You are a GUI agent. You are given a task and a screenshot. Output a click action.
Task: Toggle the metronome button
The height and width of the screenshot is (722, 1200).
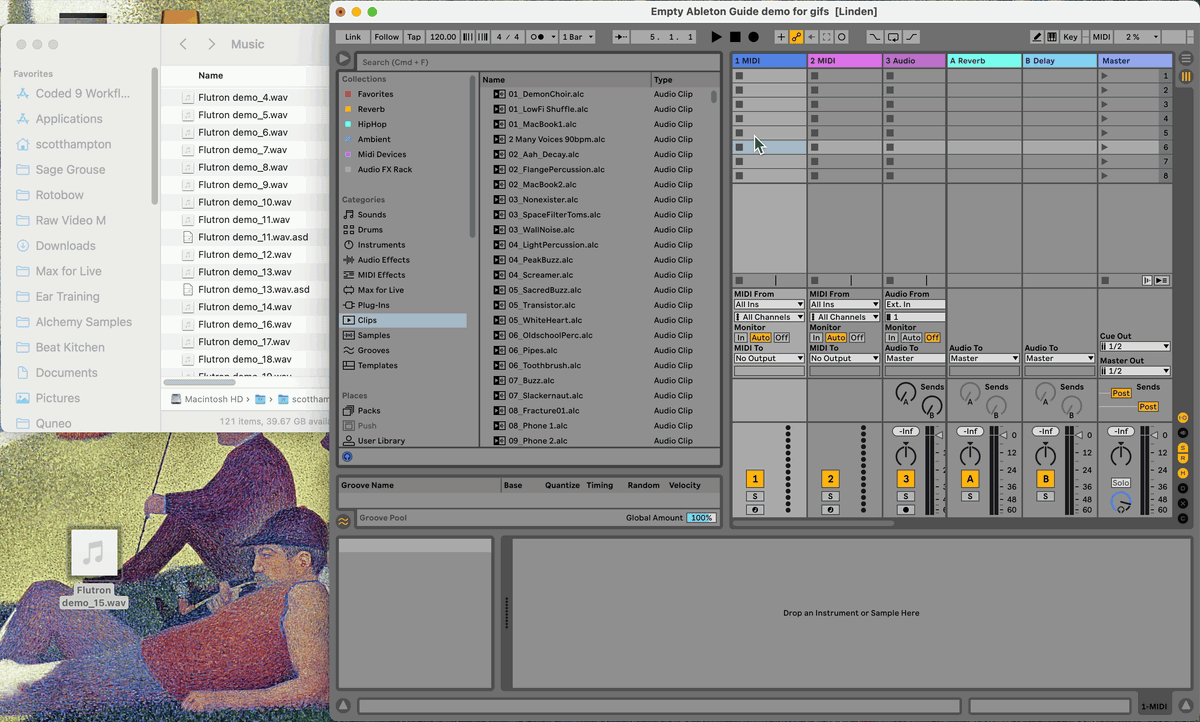click(x=540, y=37)
